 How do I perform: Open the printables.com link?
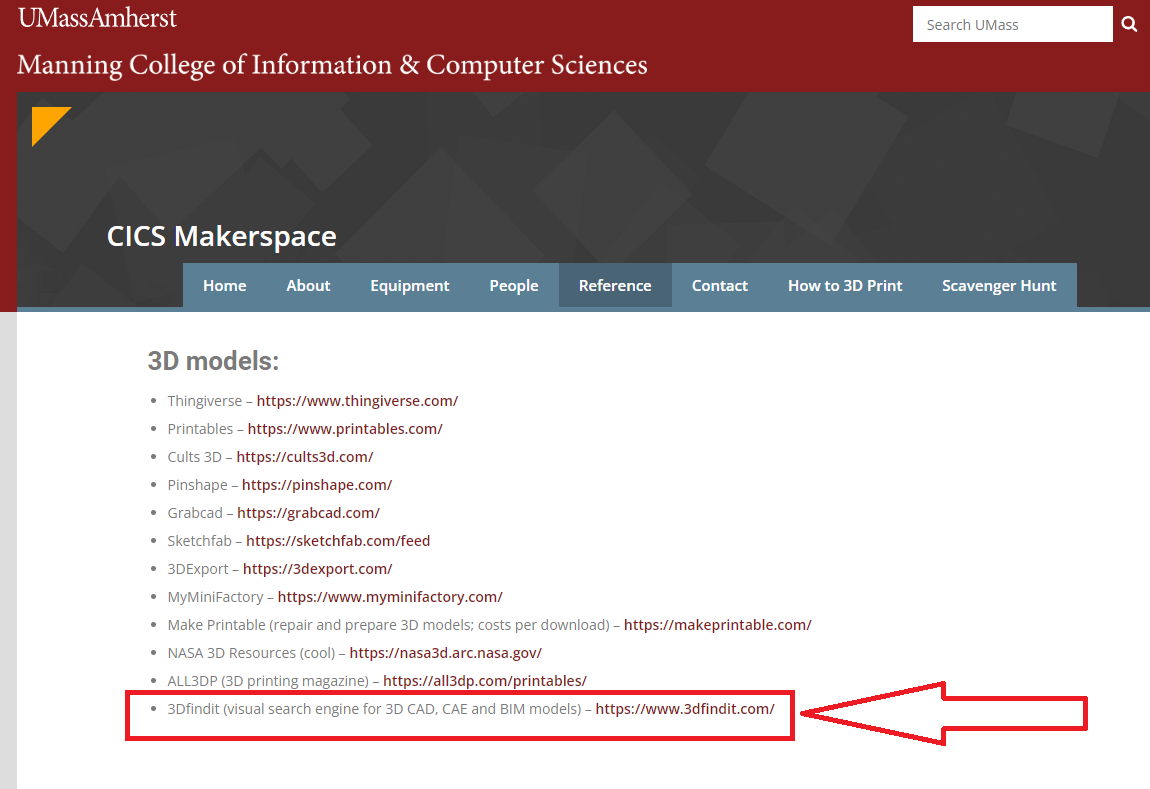[345, 429]
